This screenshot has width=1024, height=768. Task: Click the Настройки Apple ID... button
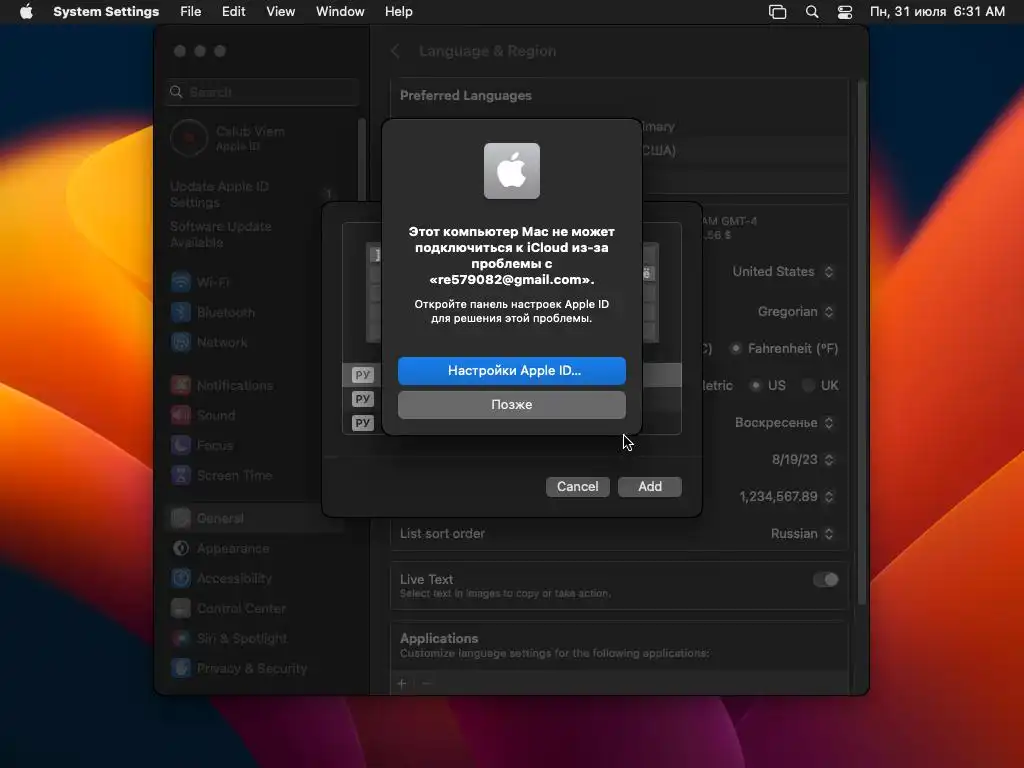[511, 370]
